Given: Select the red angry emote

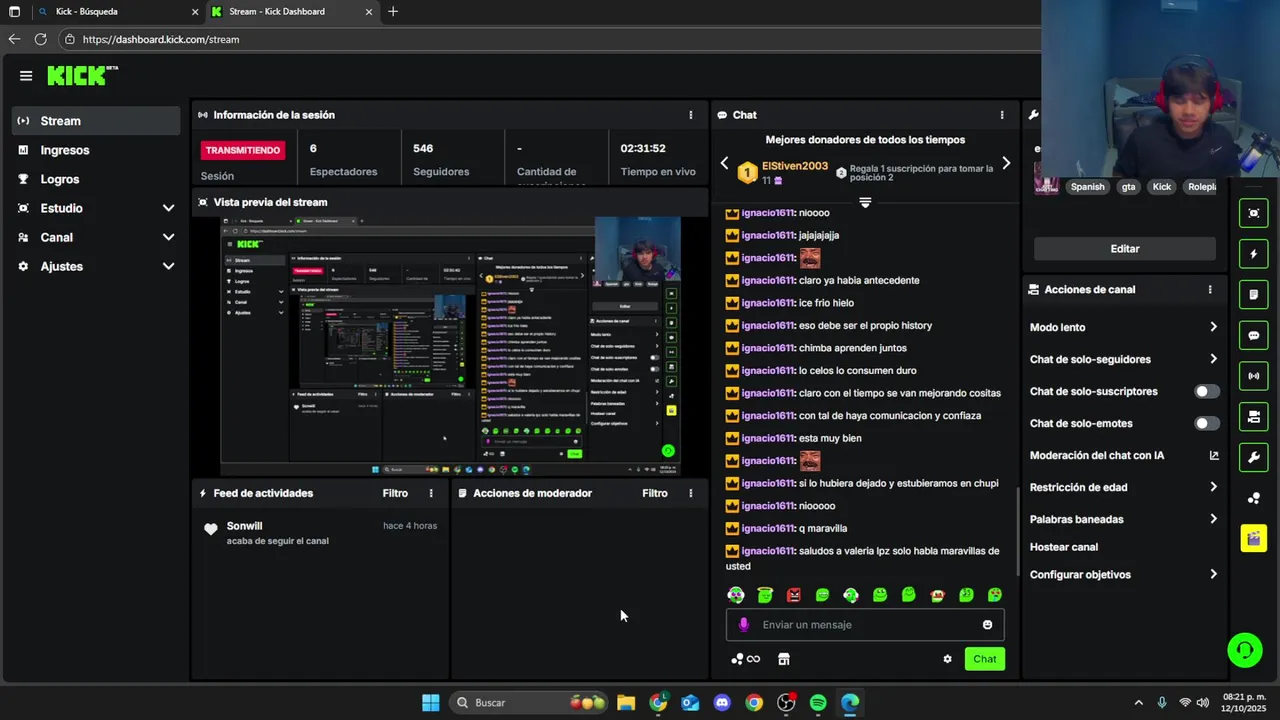Looking at the screenshot, I should click(x=794, y=595).
